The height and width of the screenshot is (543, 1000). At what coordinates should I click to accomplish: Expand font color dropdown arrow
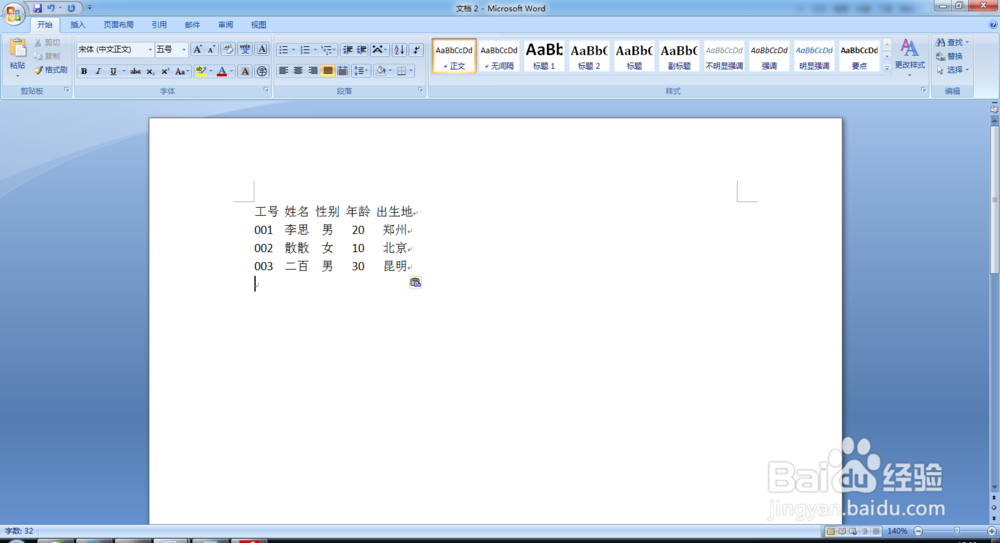tap(232, 71)
